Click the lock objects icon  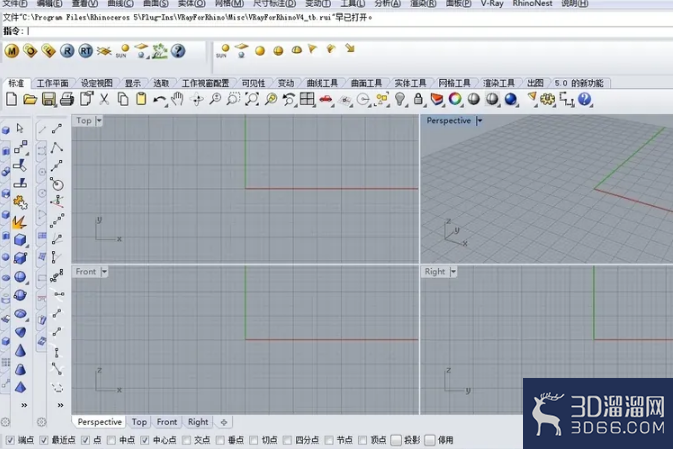coord(418,99)
